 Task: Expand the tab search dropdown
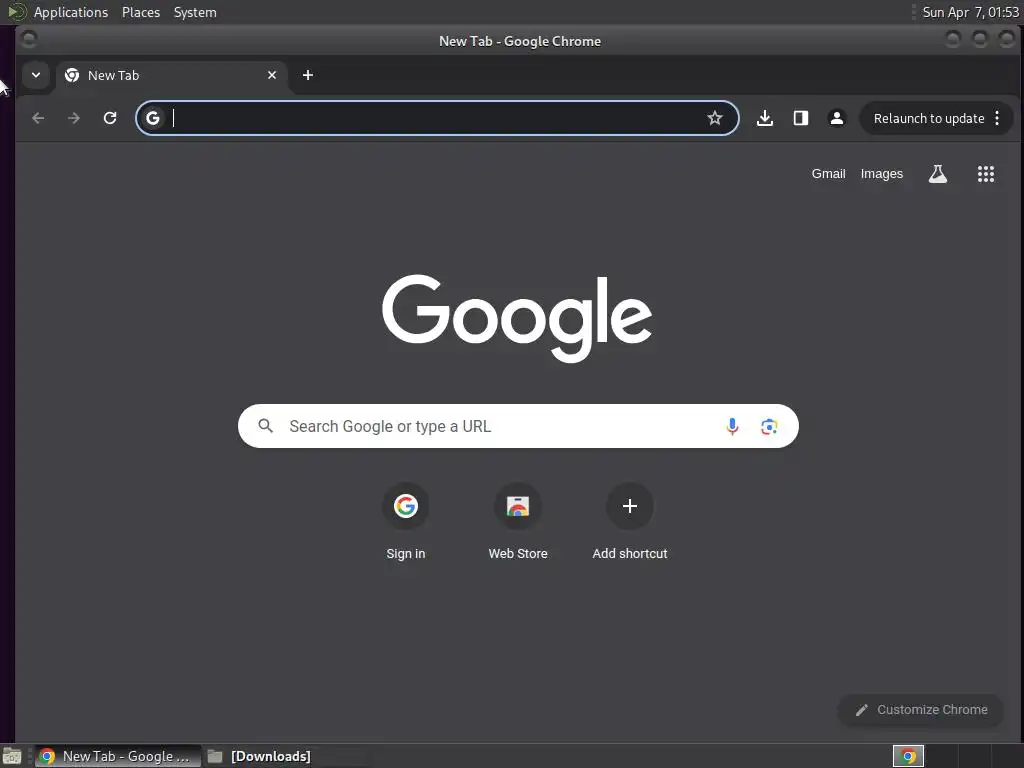click(x=36, y=75)
